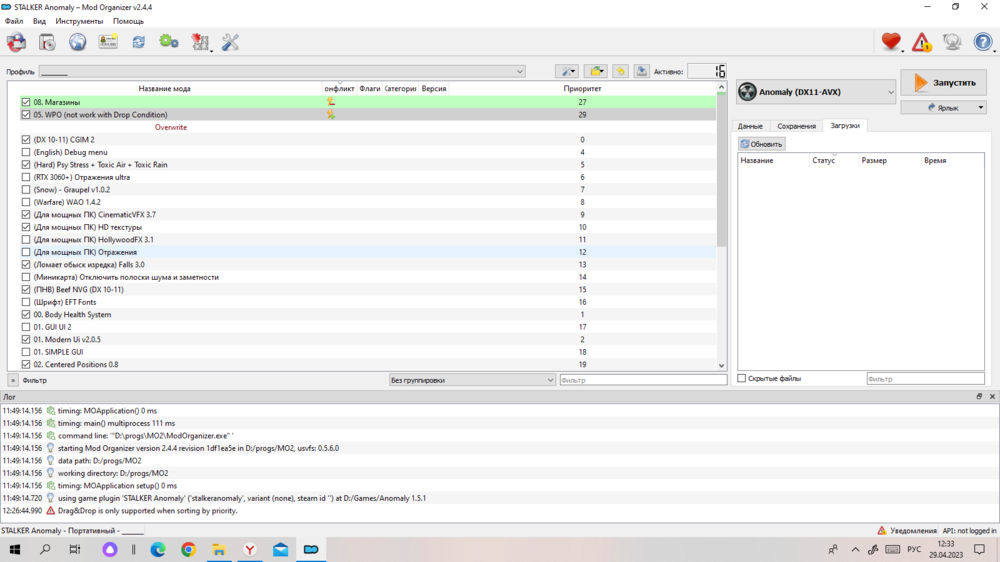Uncheck the 05. WPO mod checkbox
This screenshot has width=1000, height=562.
26,115
